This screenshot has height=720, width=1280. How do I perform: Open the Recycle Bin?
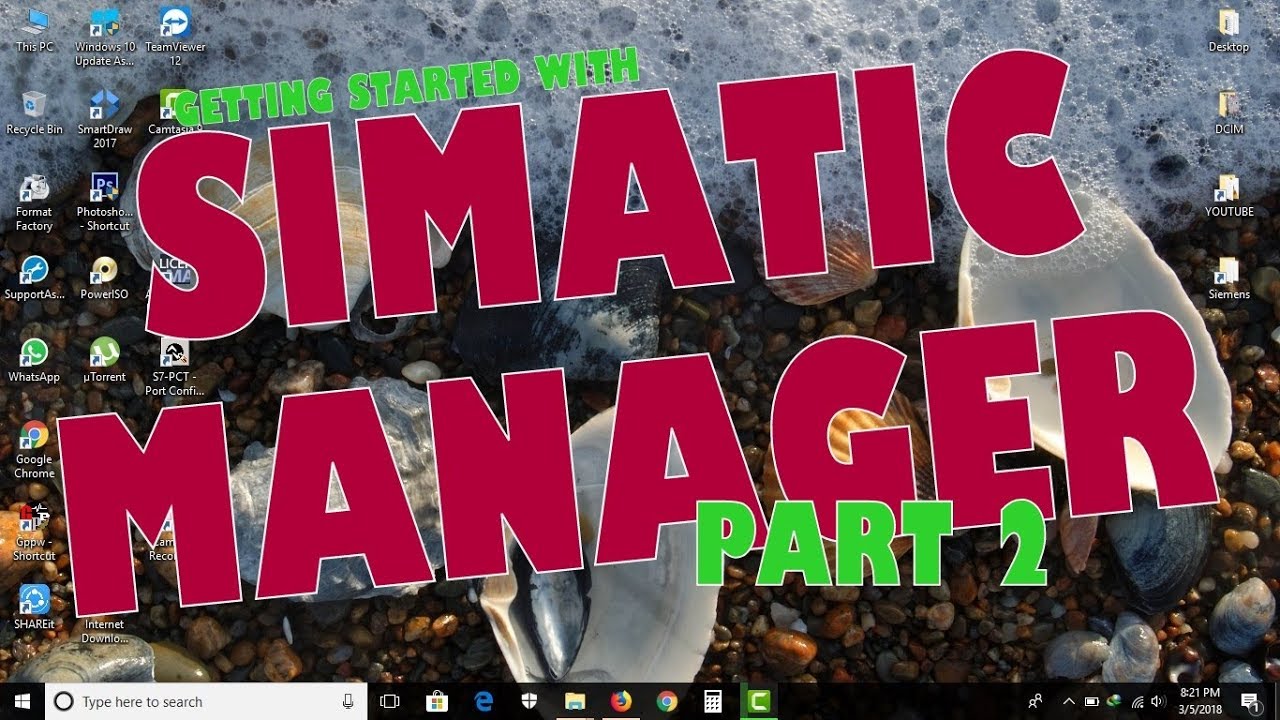coord(35,112)
